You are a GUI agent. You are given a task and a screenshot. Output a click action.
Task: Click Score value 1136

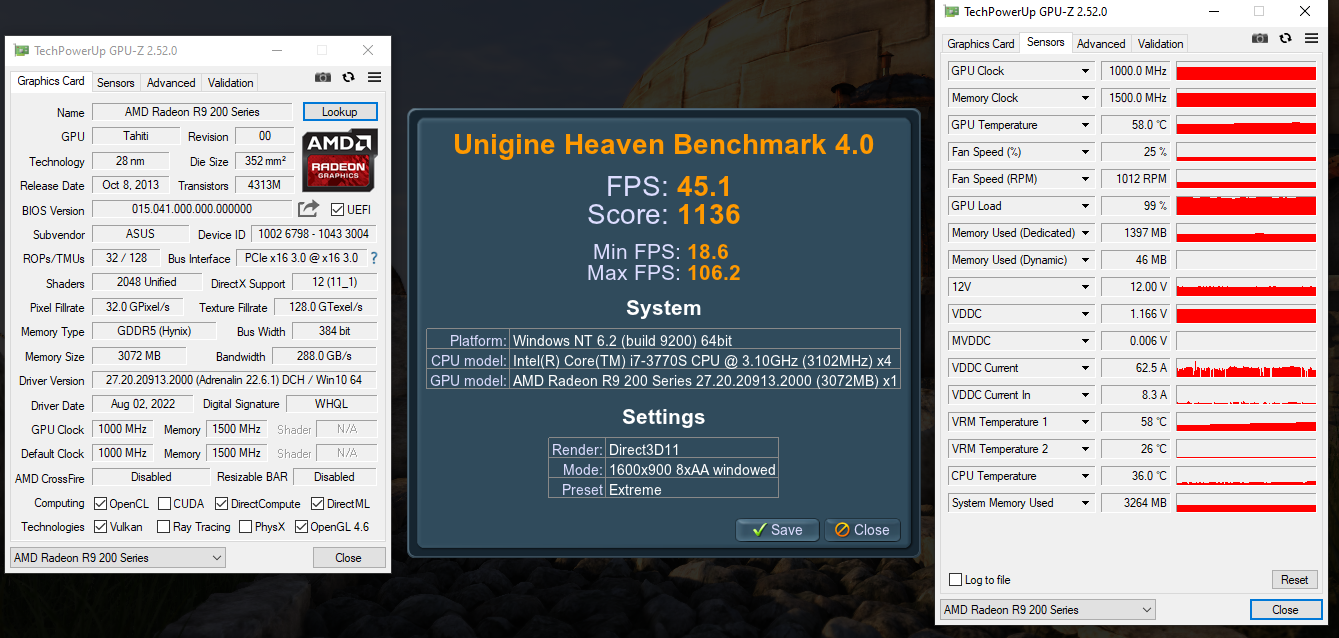tap(709, 214)
